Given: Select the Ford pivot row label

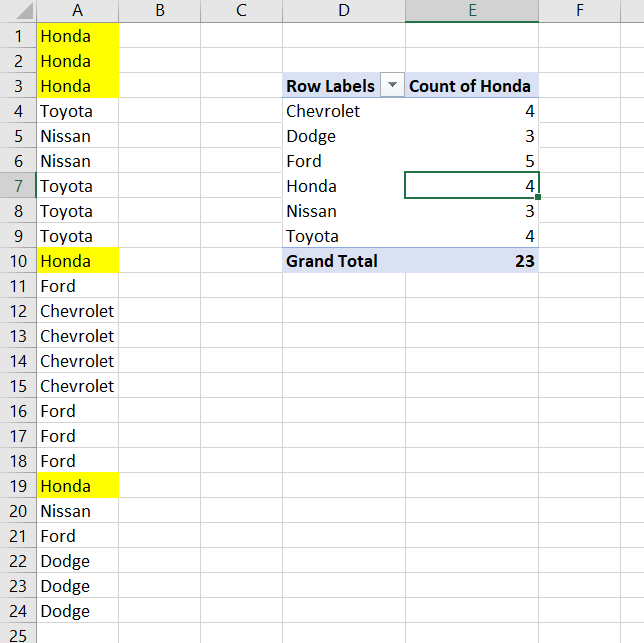Looking at the screenshot, I should tap(344, 161).
